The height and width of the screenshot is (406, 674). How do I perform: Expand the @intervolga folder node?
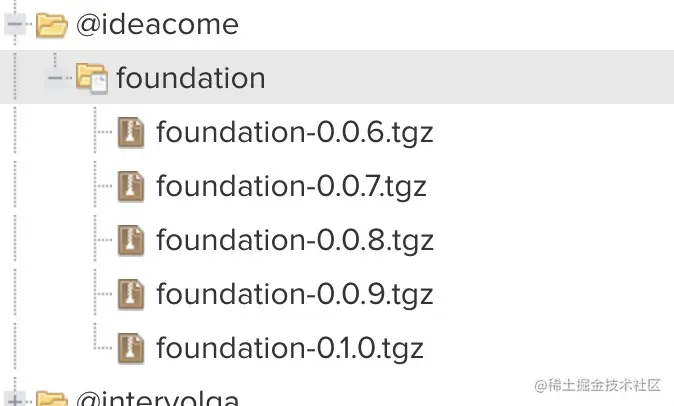14,400
